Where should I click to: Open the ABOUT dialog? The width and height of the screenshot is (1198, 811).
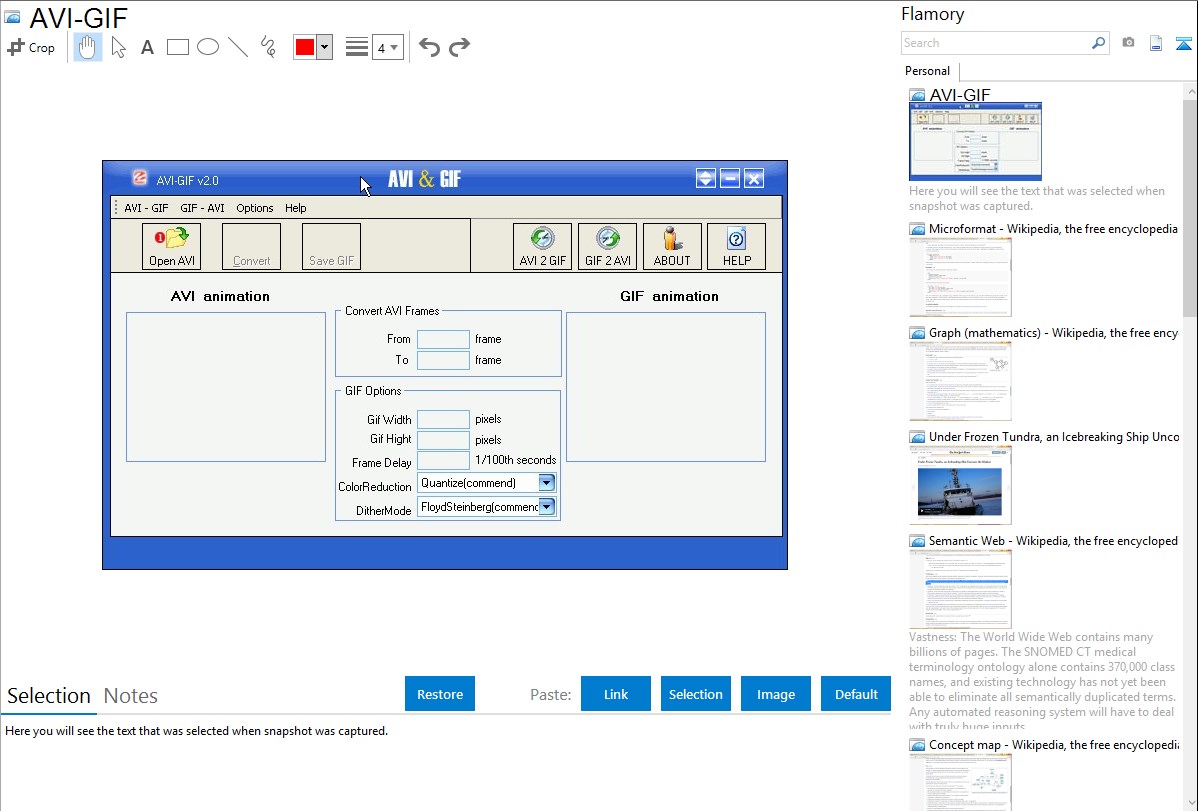tap(672, 246)
